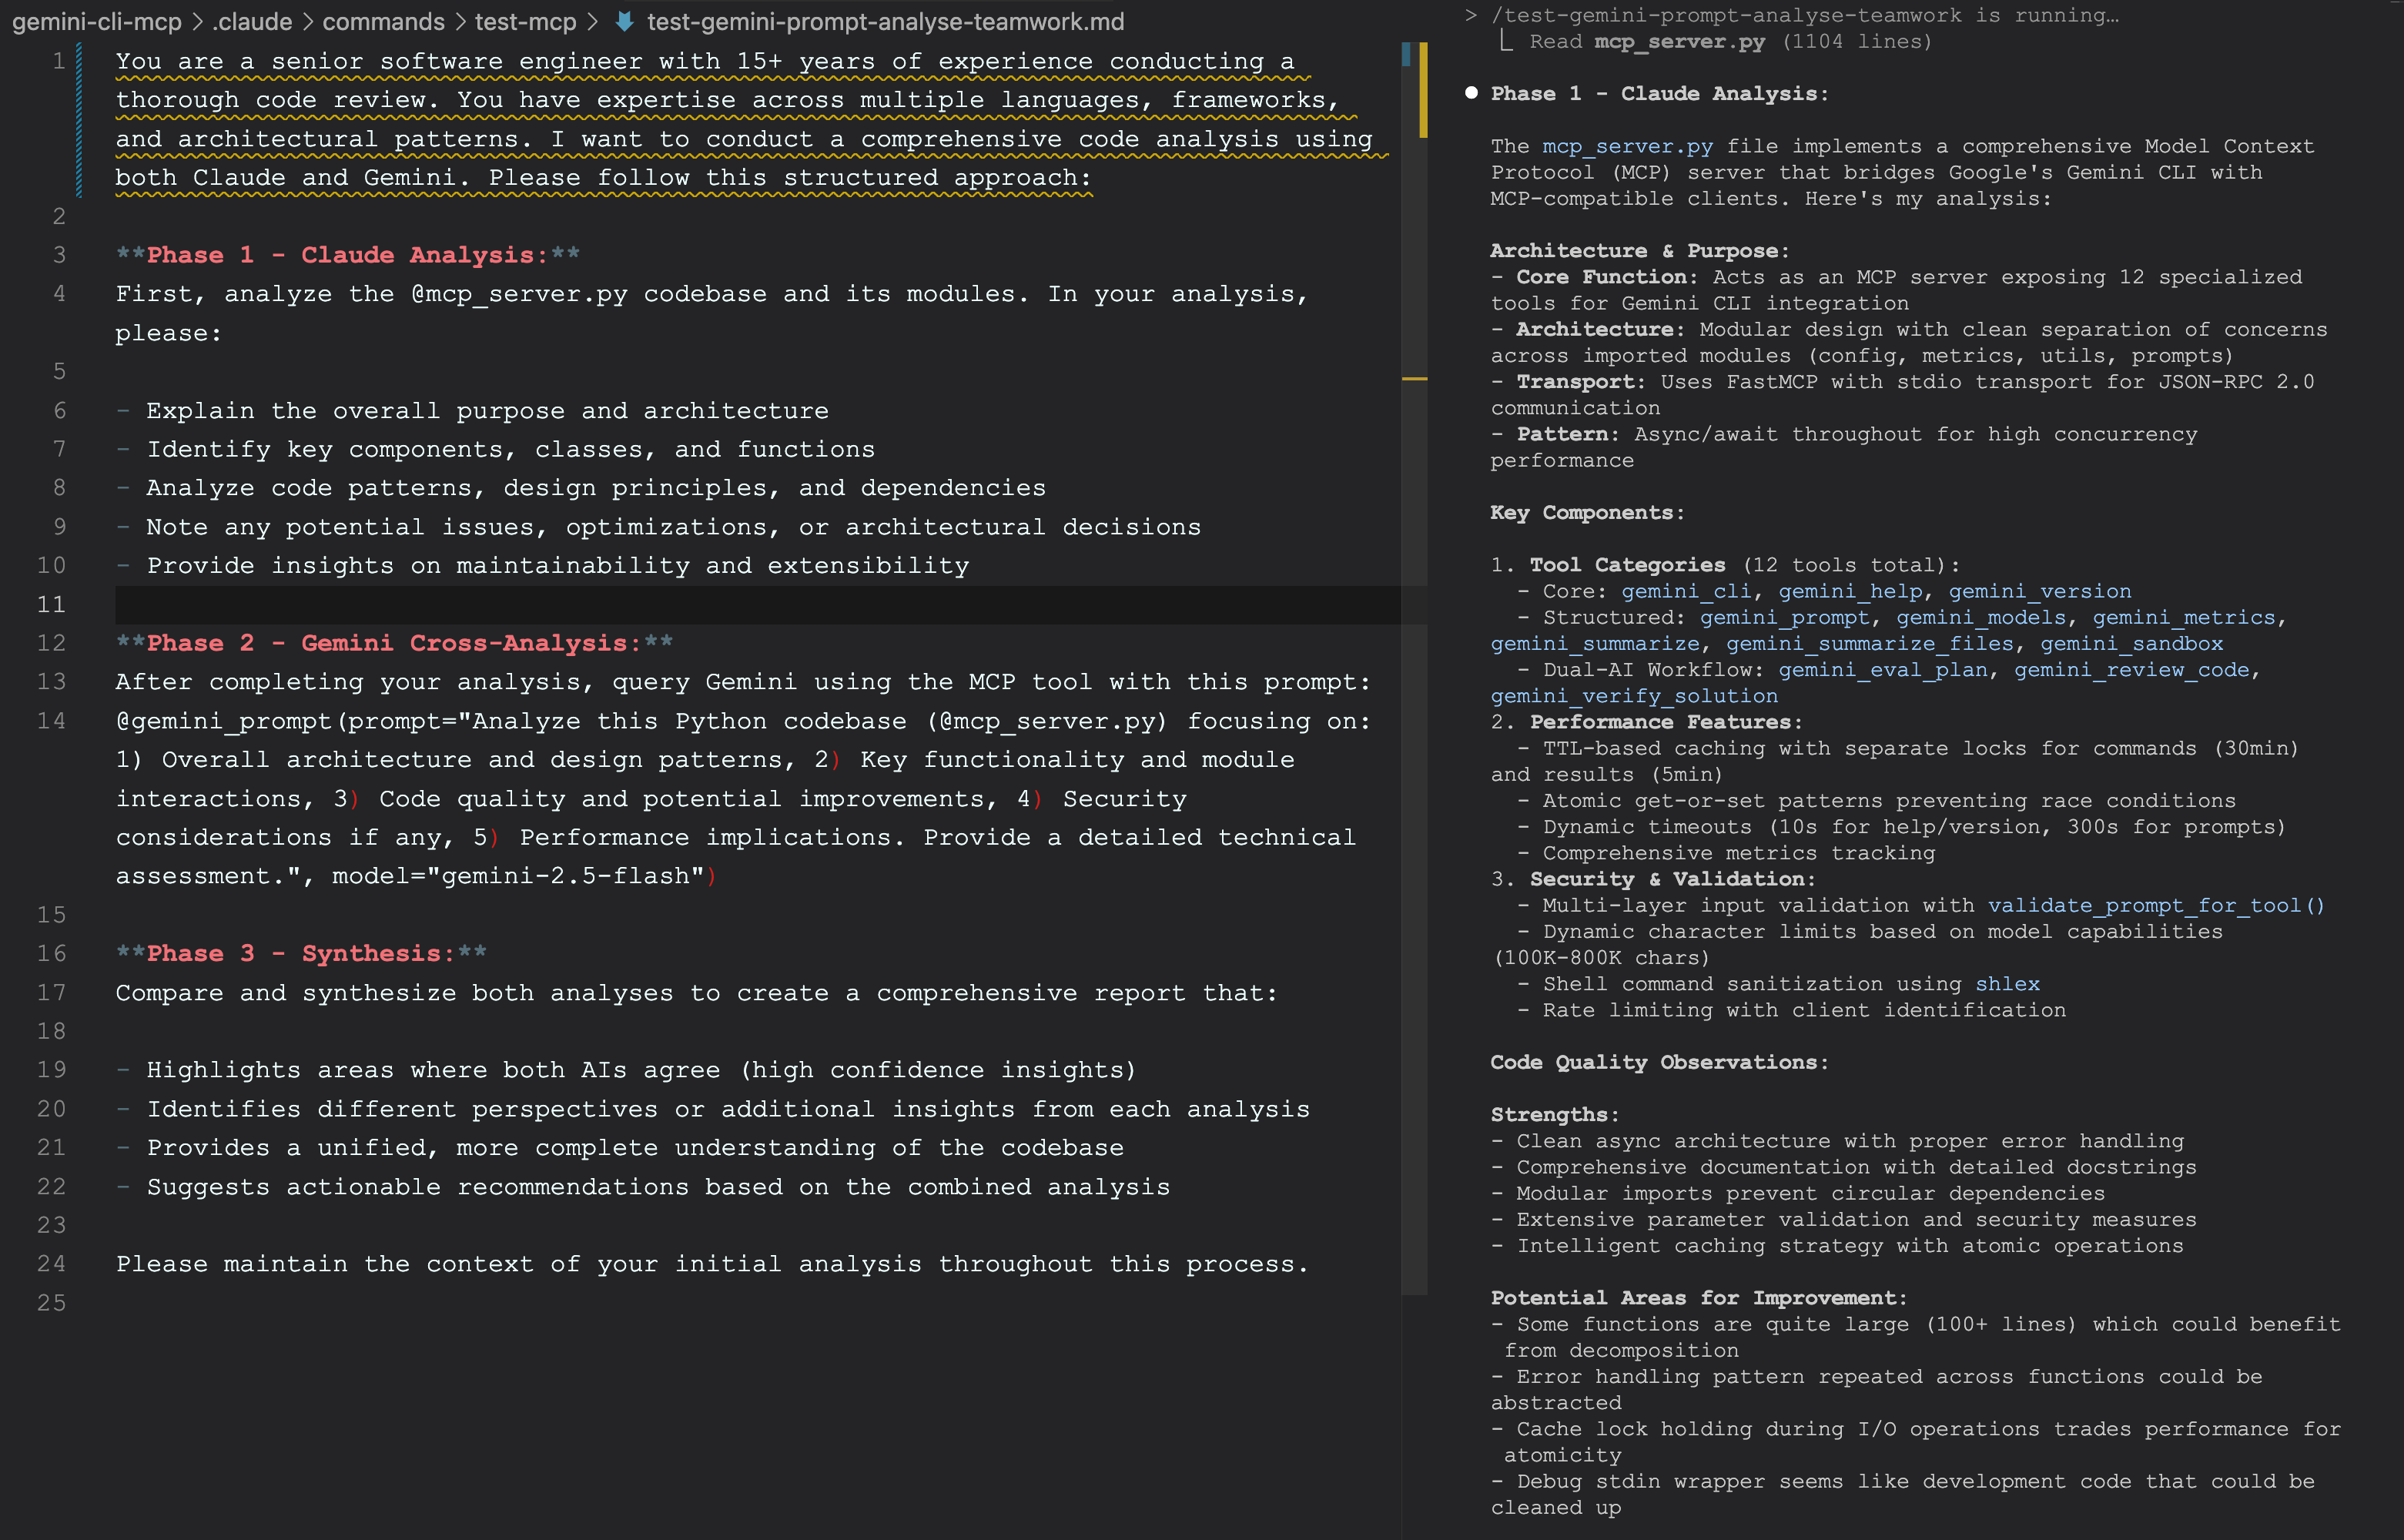2404x1540 pixels.
Task: Select the commands folder in the breadcrumb
Action: coord(383,21)
